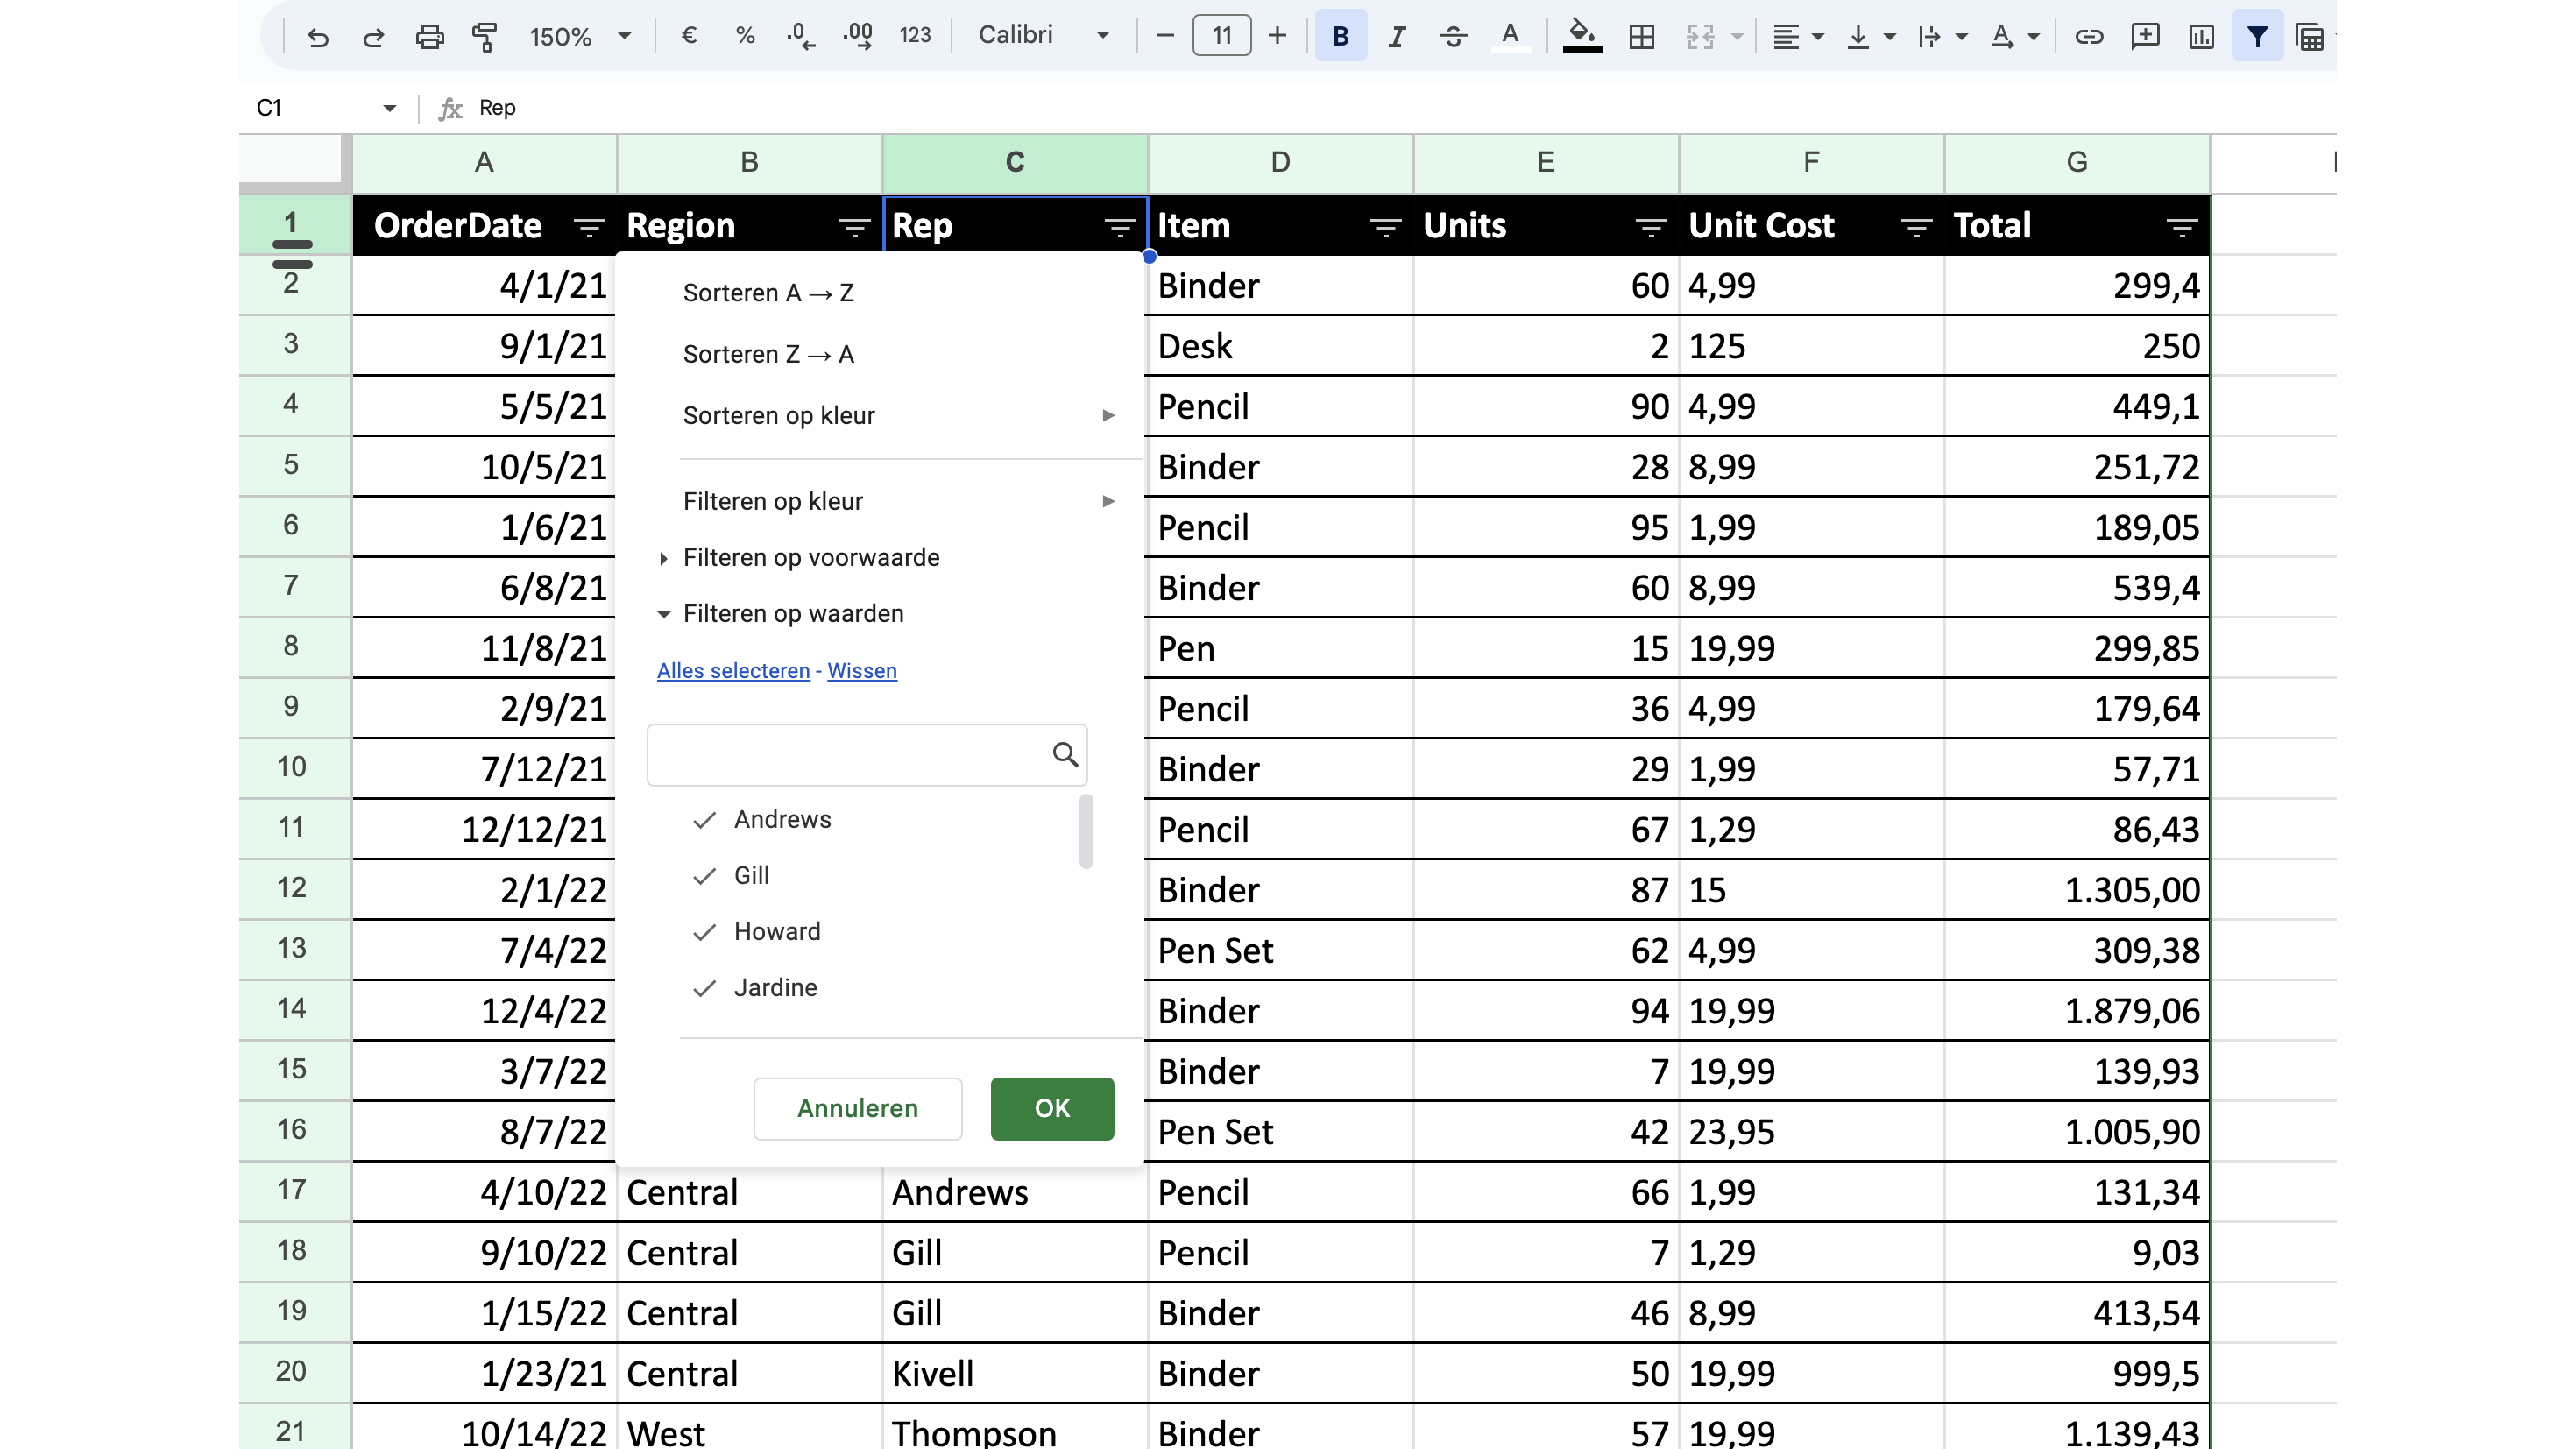
Task: Apply strikethrough formatting
Action: click(1452, 37)
